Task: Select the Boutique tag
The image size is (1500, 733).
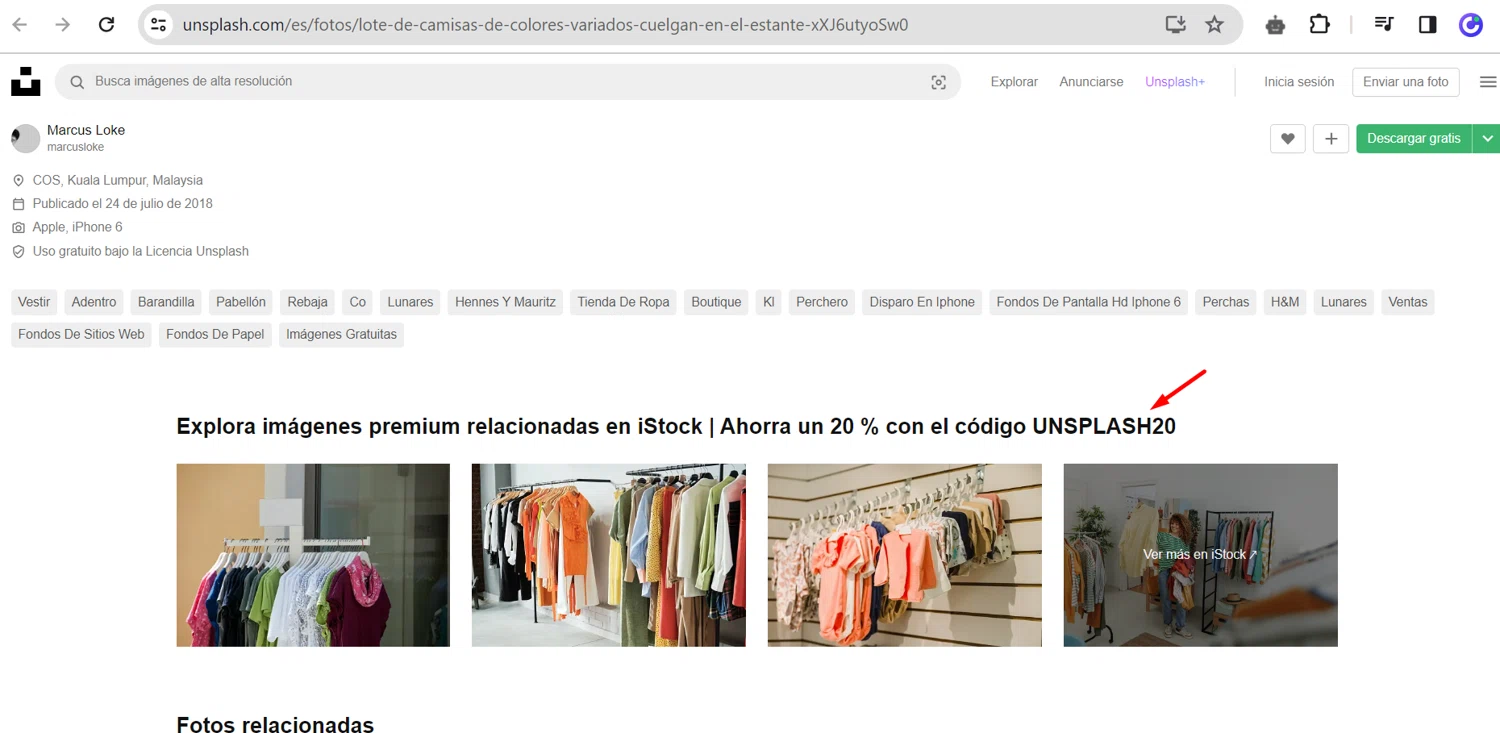Action: pos(716,302)
